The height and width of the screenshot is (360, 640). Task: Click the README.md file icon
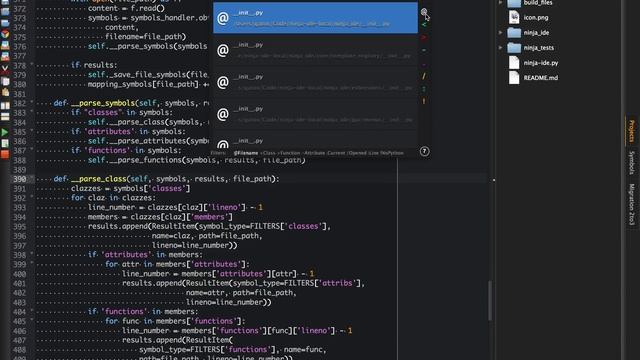tap(514, 78)
